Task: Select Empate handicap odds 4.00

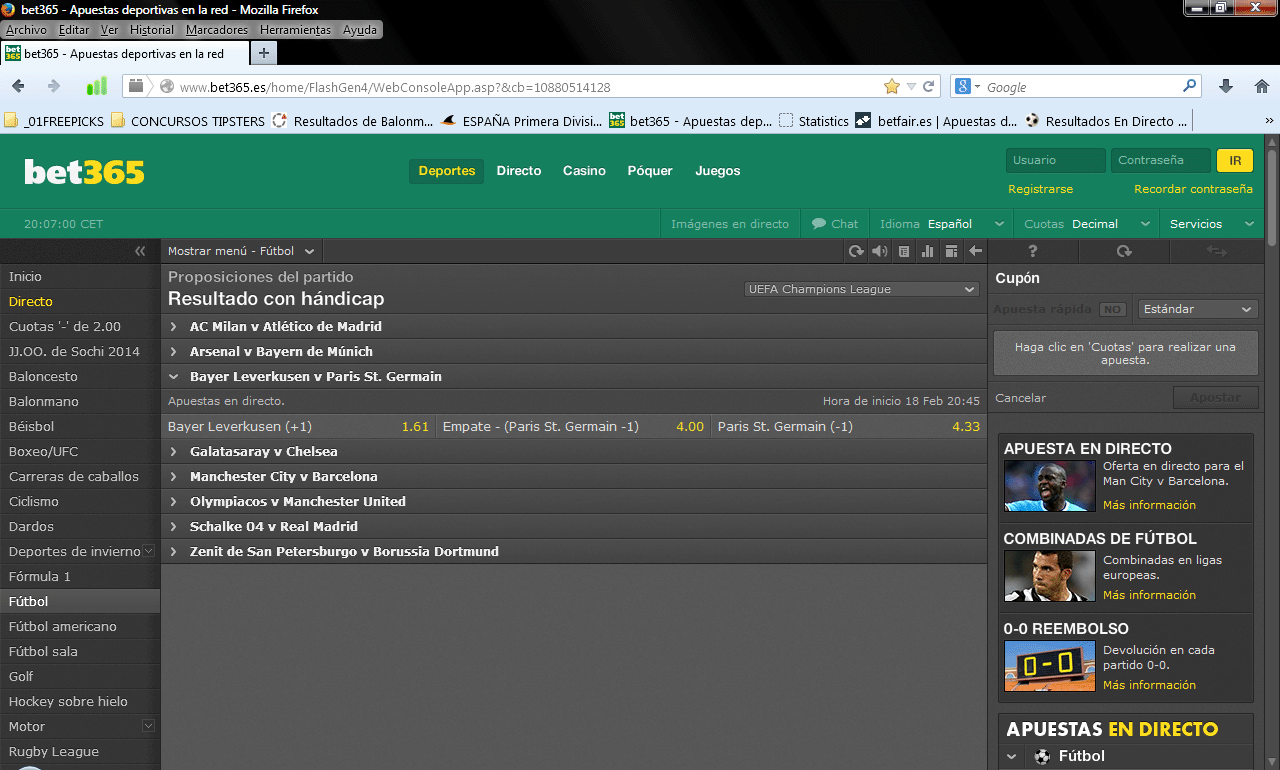Action: pyautogui.click(x=573, y=426)
